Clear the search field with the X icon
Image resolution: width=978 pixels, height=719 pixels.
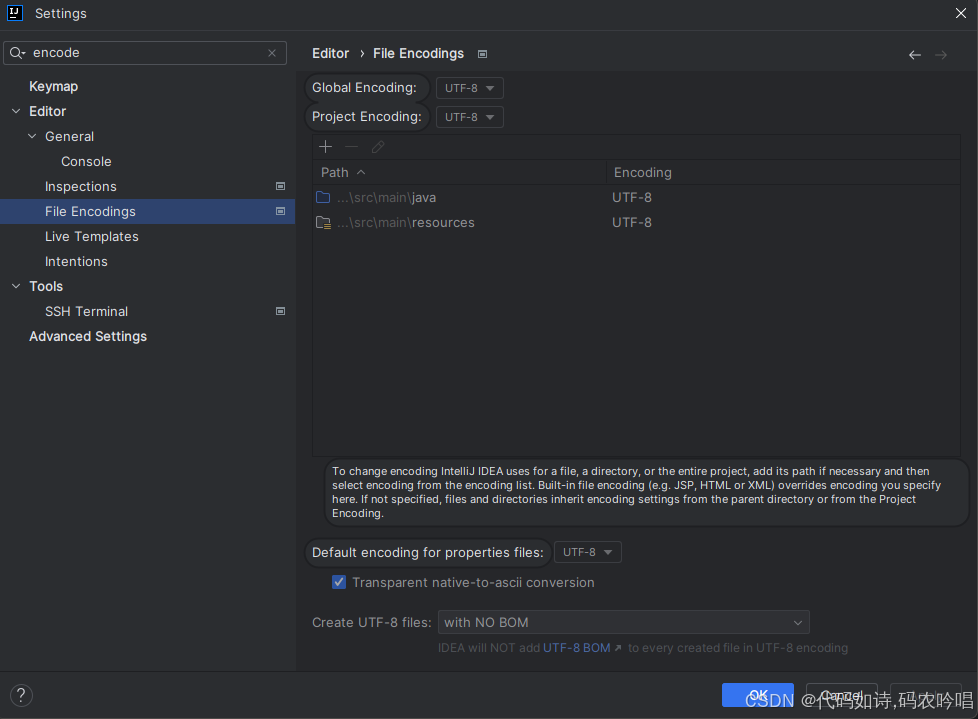(272, 53)
